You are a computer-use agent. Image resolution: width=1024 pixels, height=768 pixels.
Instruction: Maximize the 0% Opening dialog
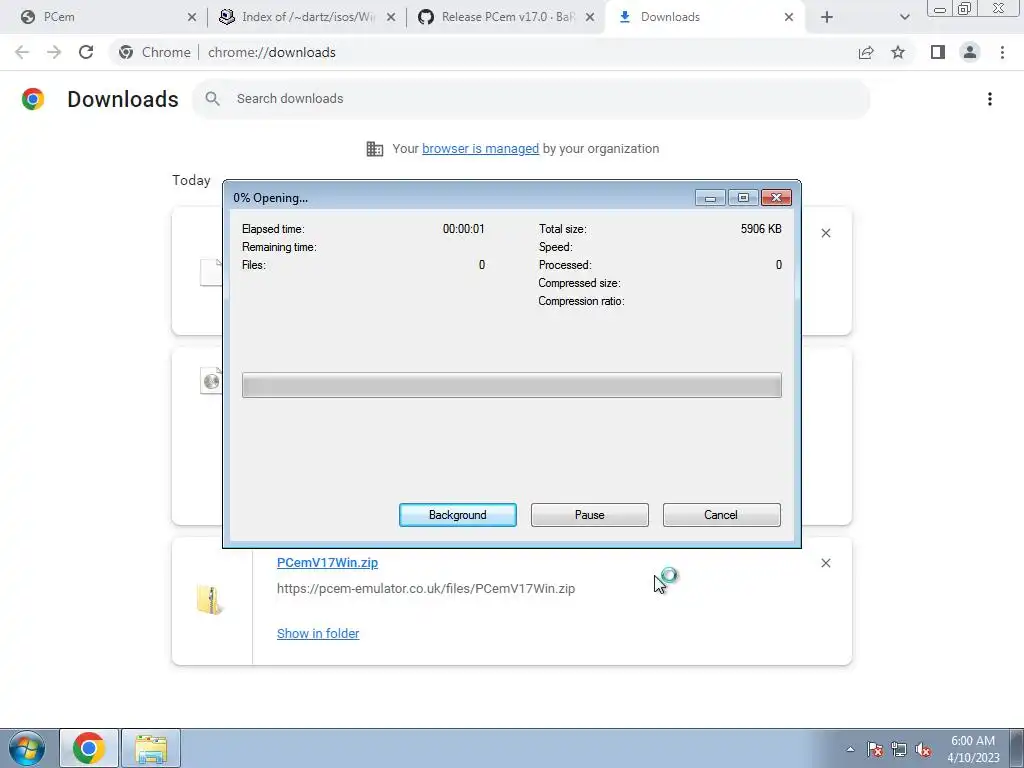(x=743, y=197)
